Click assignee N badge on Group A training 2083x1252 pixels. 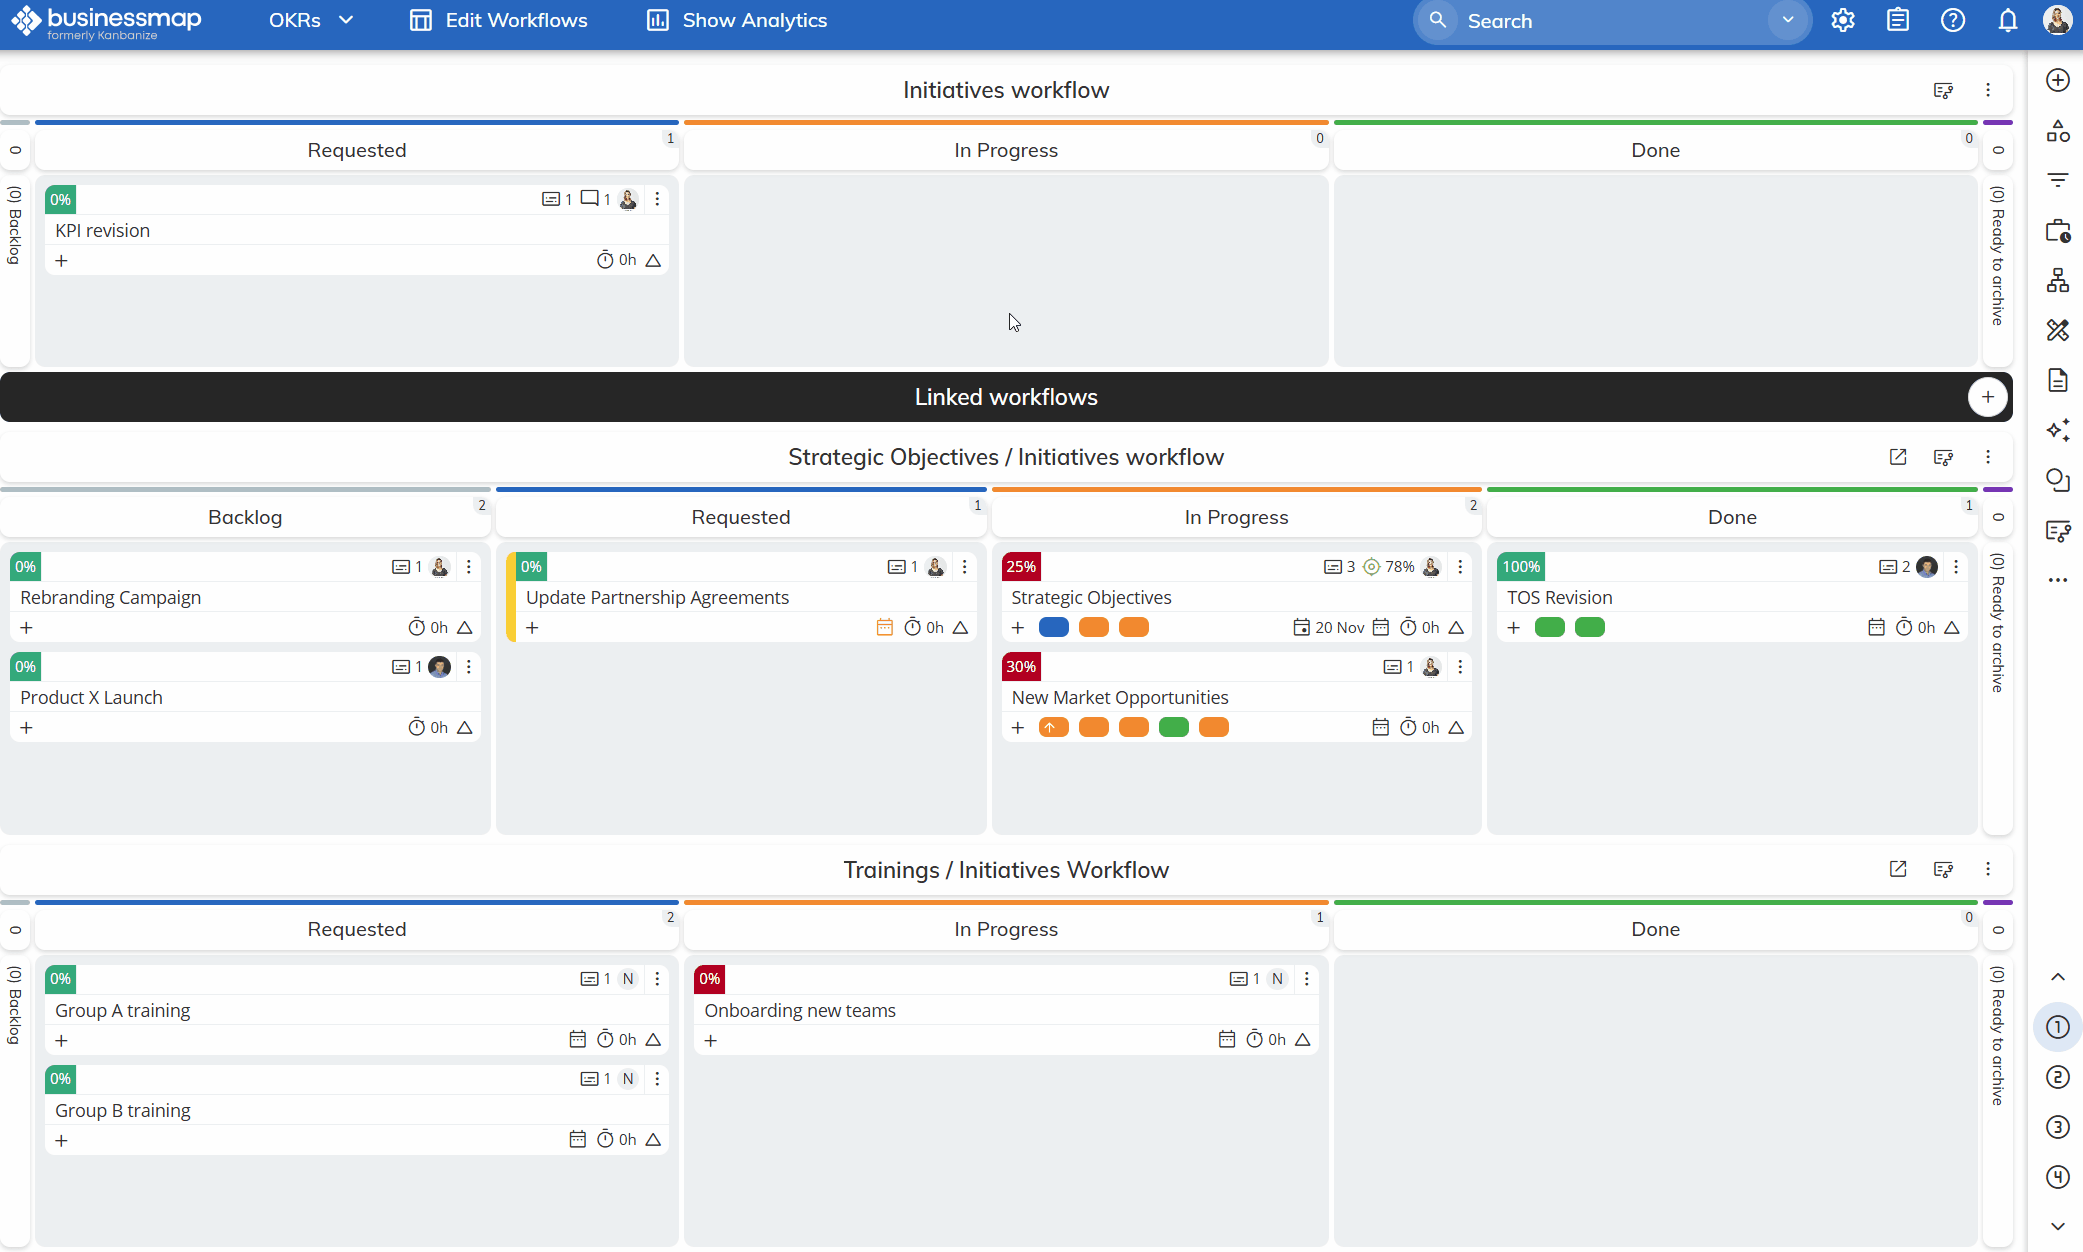point(627,979)
